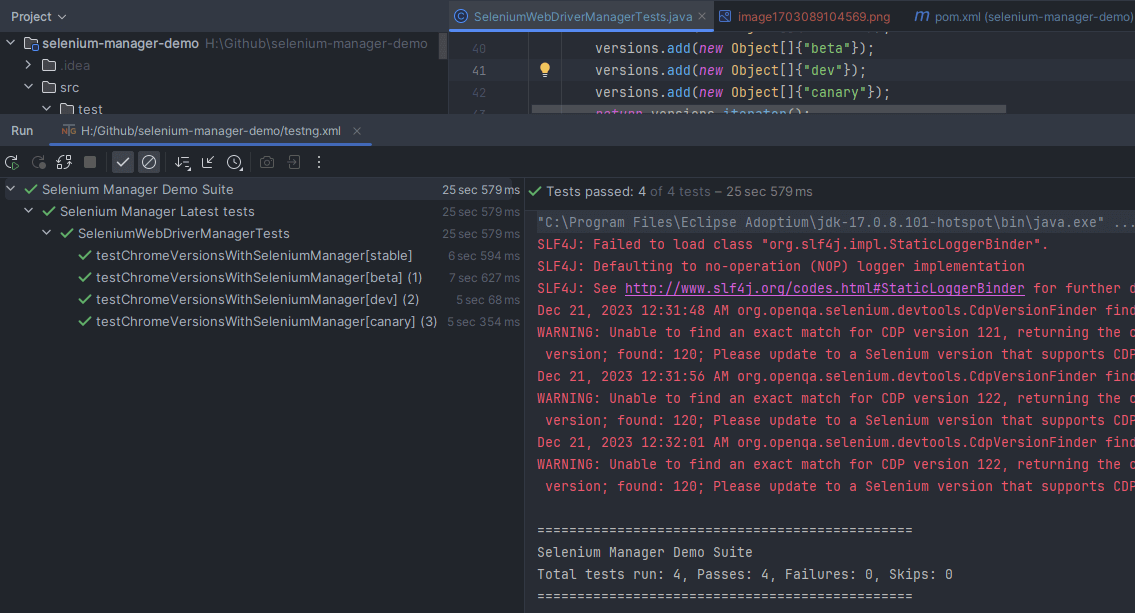Enable the breakpoint bulb on line 41
This screenshot has height=613, width=1135.
[x=544, y=70]
